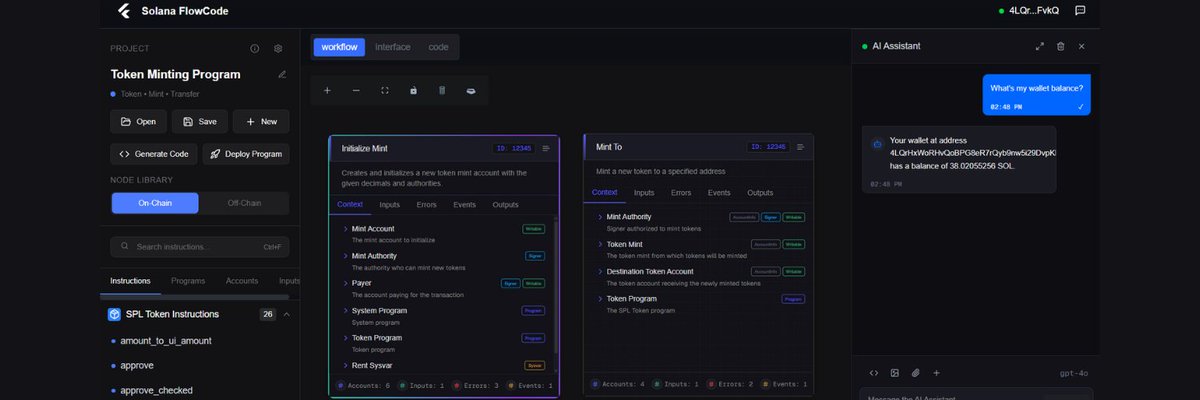Screen dimensions: 1200x400
Task: Open Initialize Mint Events tab
Action: 464,205
